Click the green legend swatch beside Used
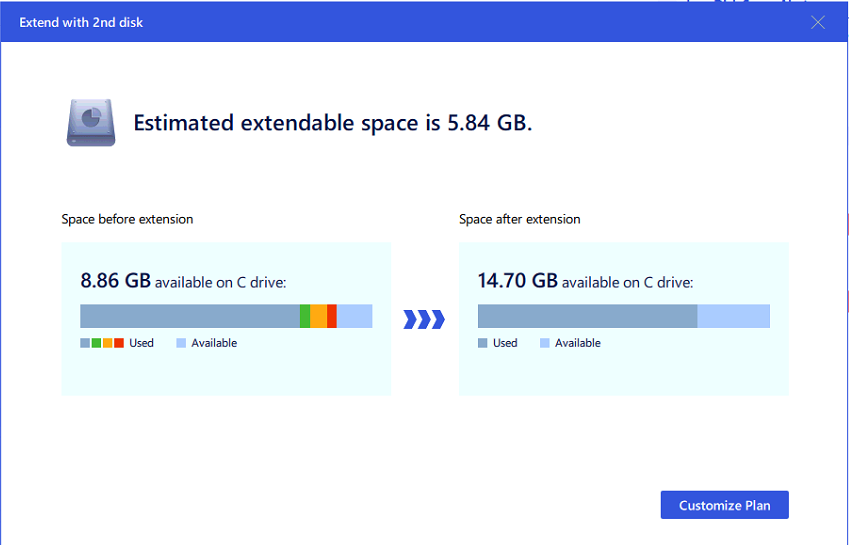 (x=96, y=343)
